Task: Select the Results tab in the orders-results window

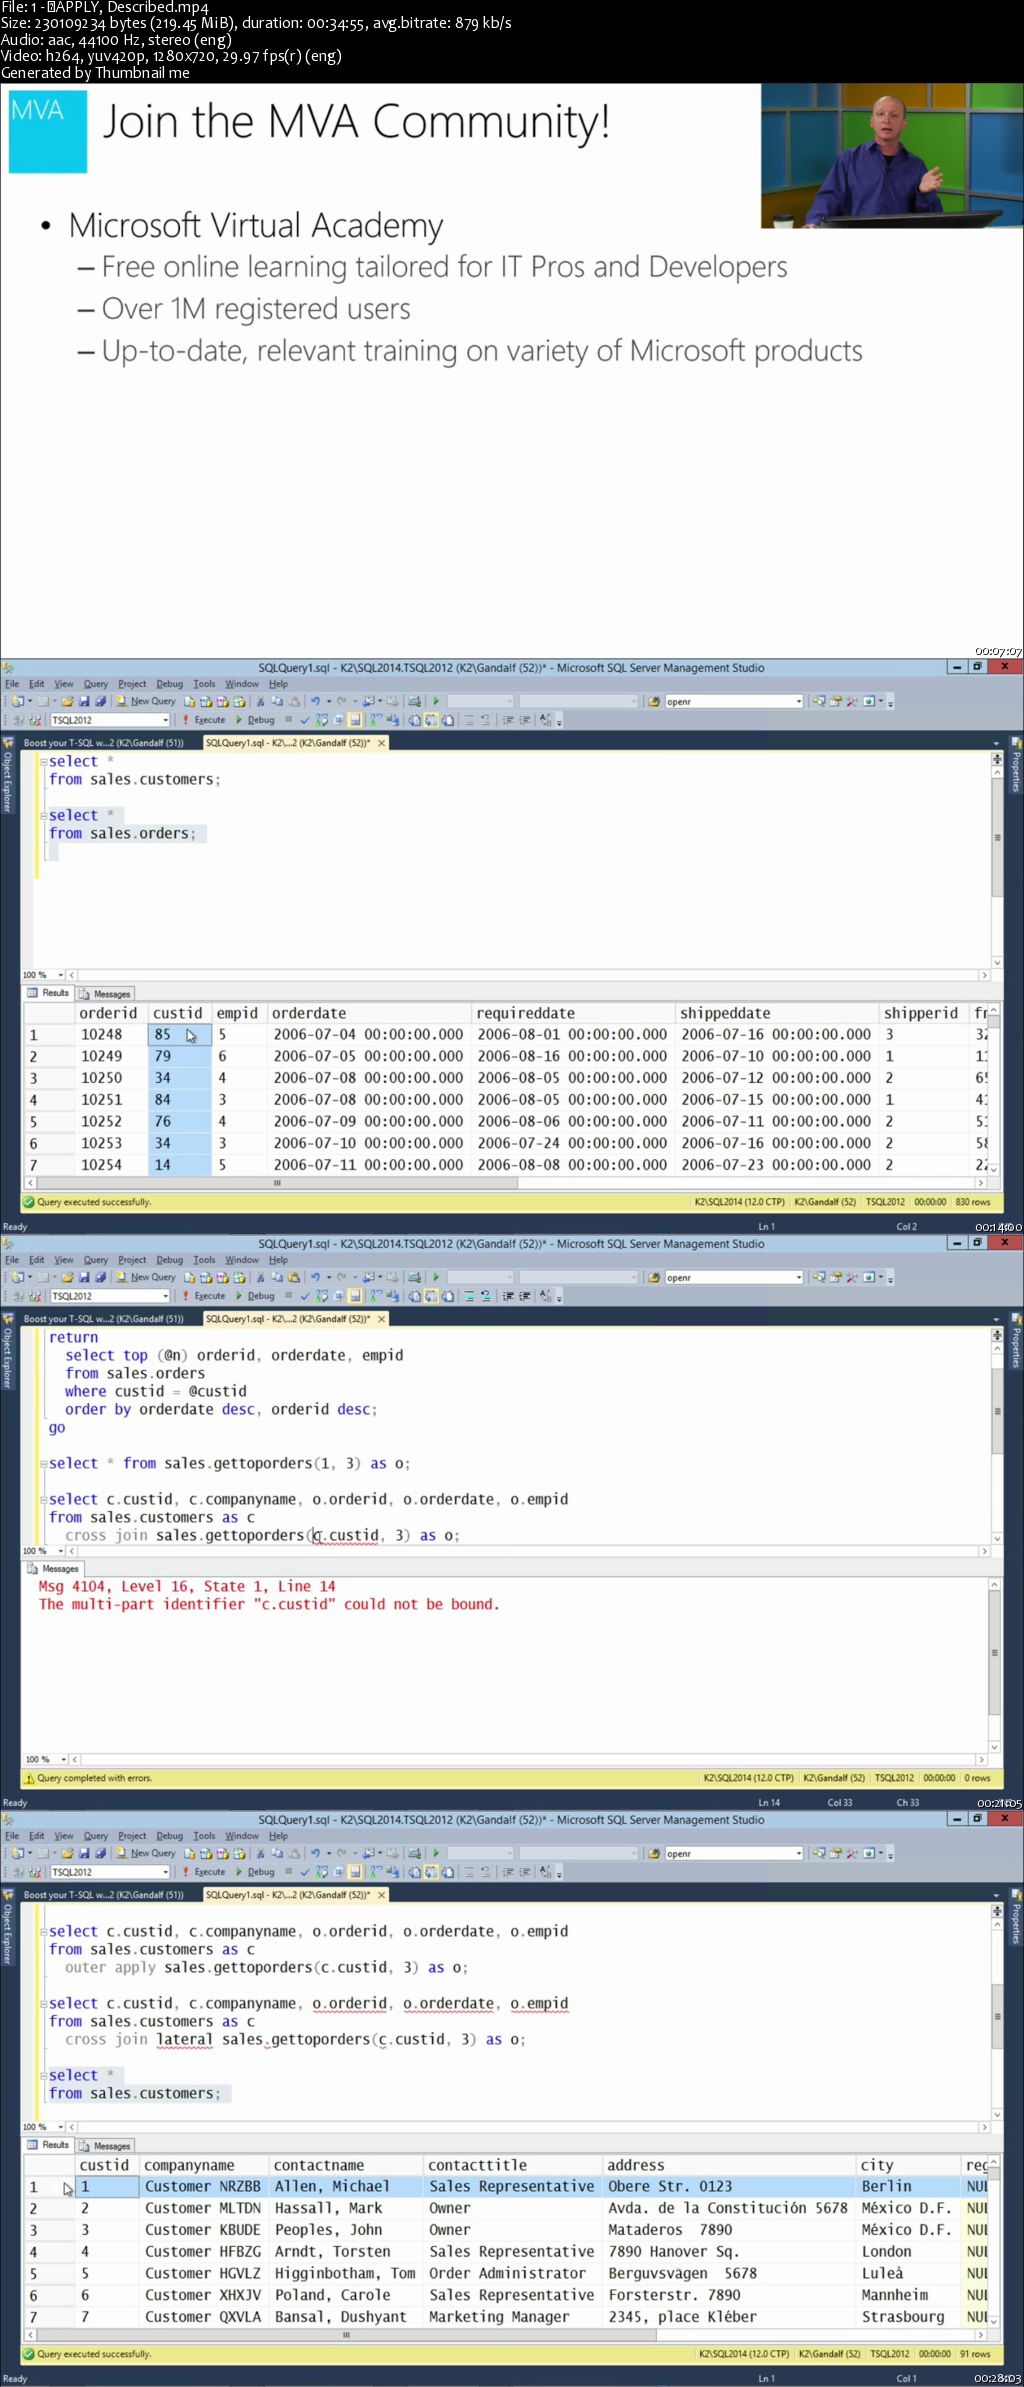Action: [49, 993]
